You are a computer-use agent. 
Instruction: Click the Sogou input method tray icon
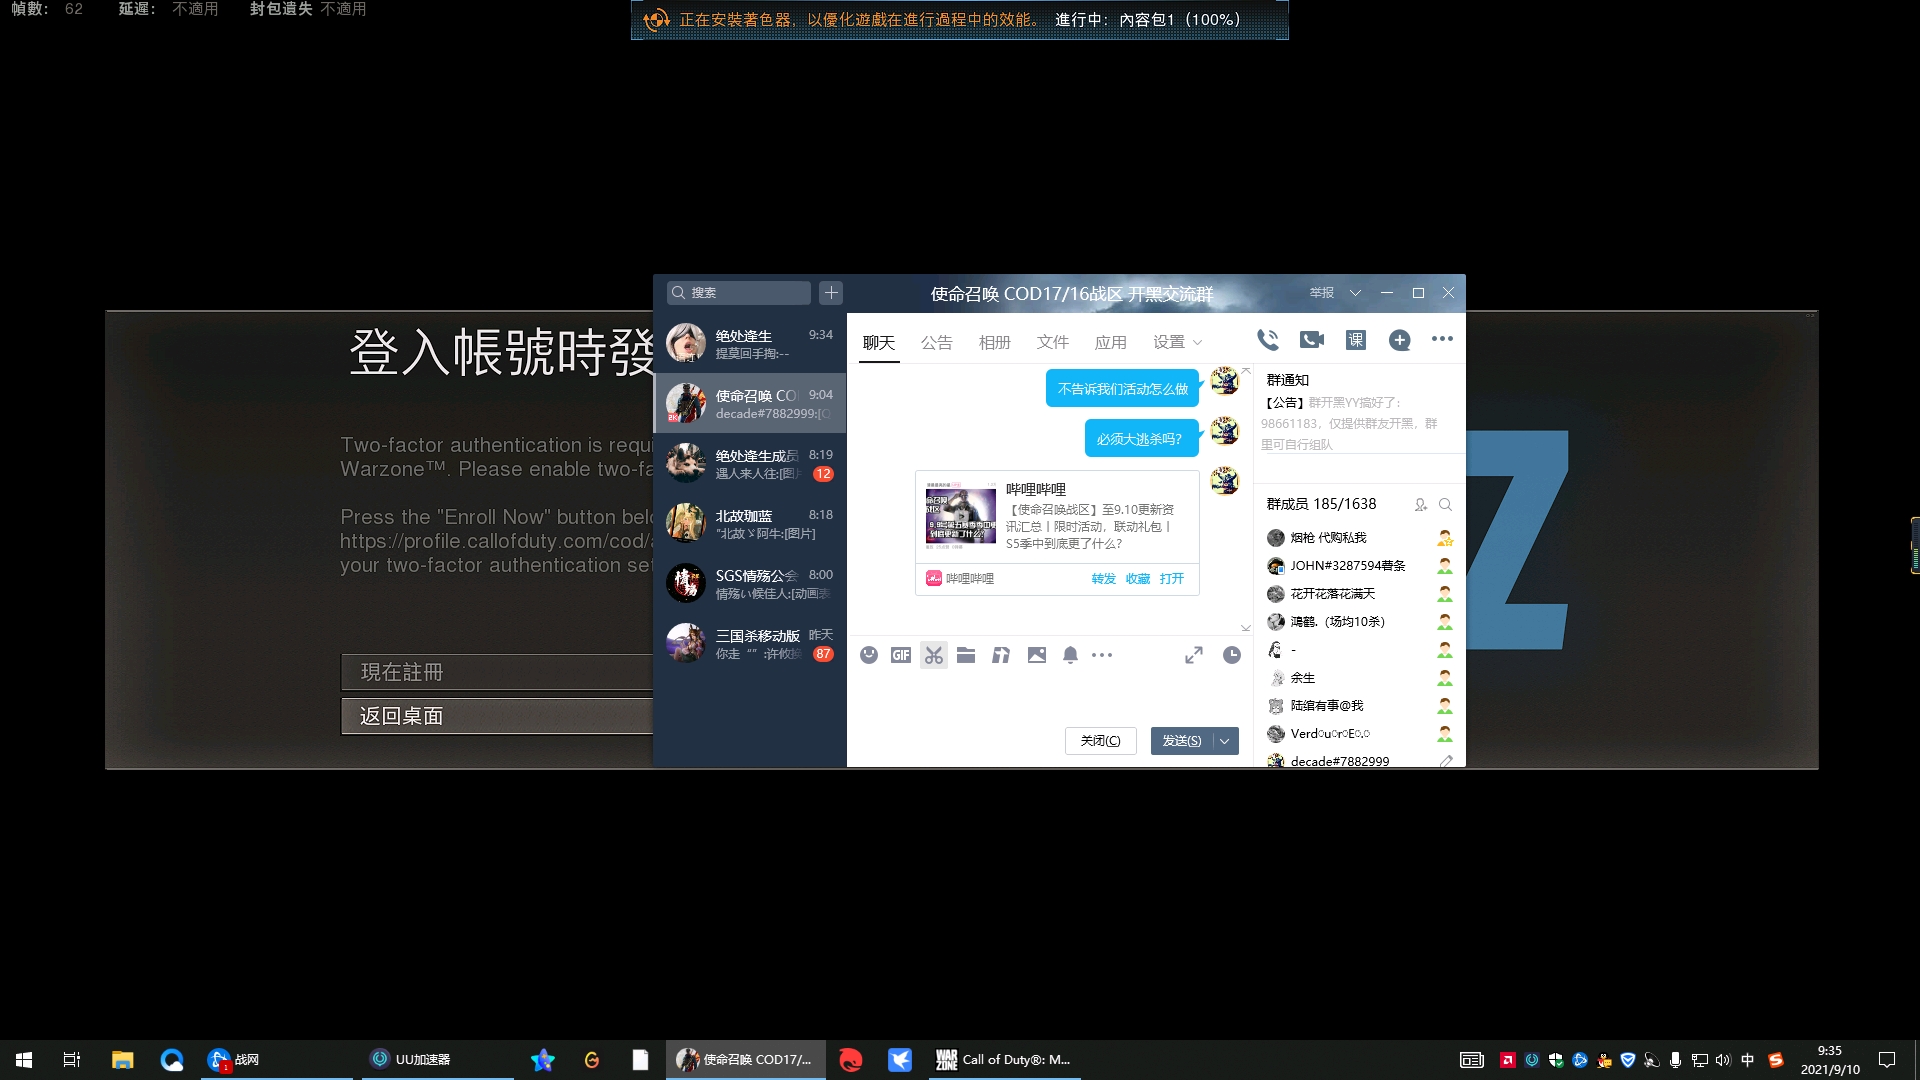tap(1776, 1060)
